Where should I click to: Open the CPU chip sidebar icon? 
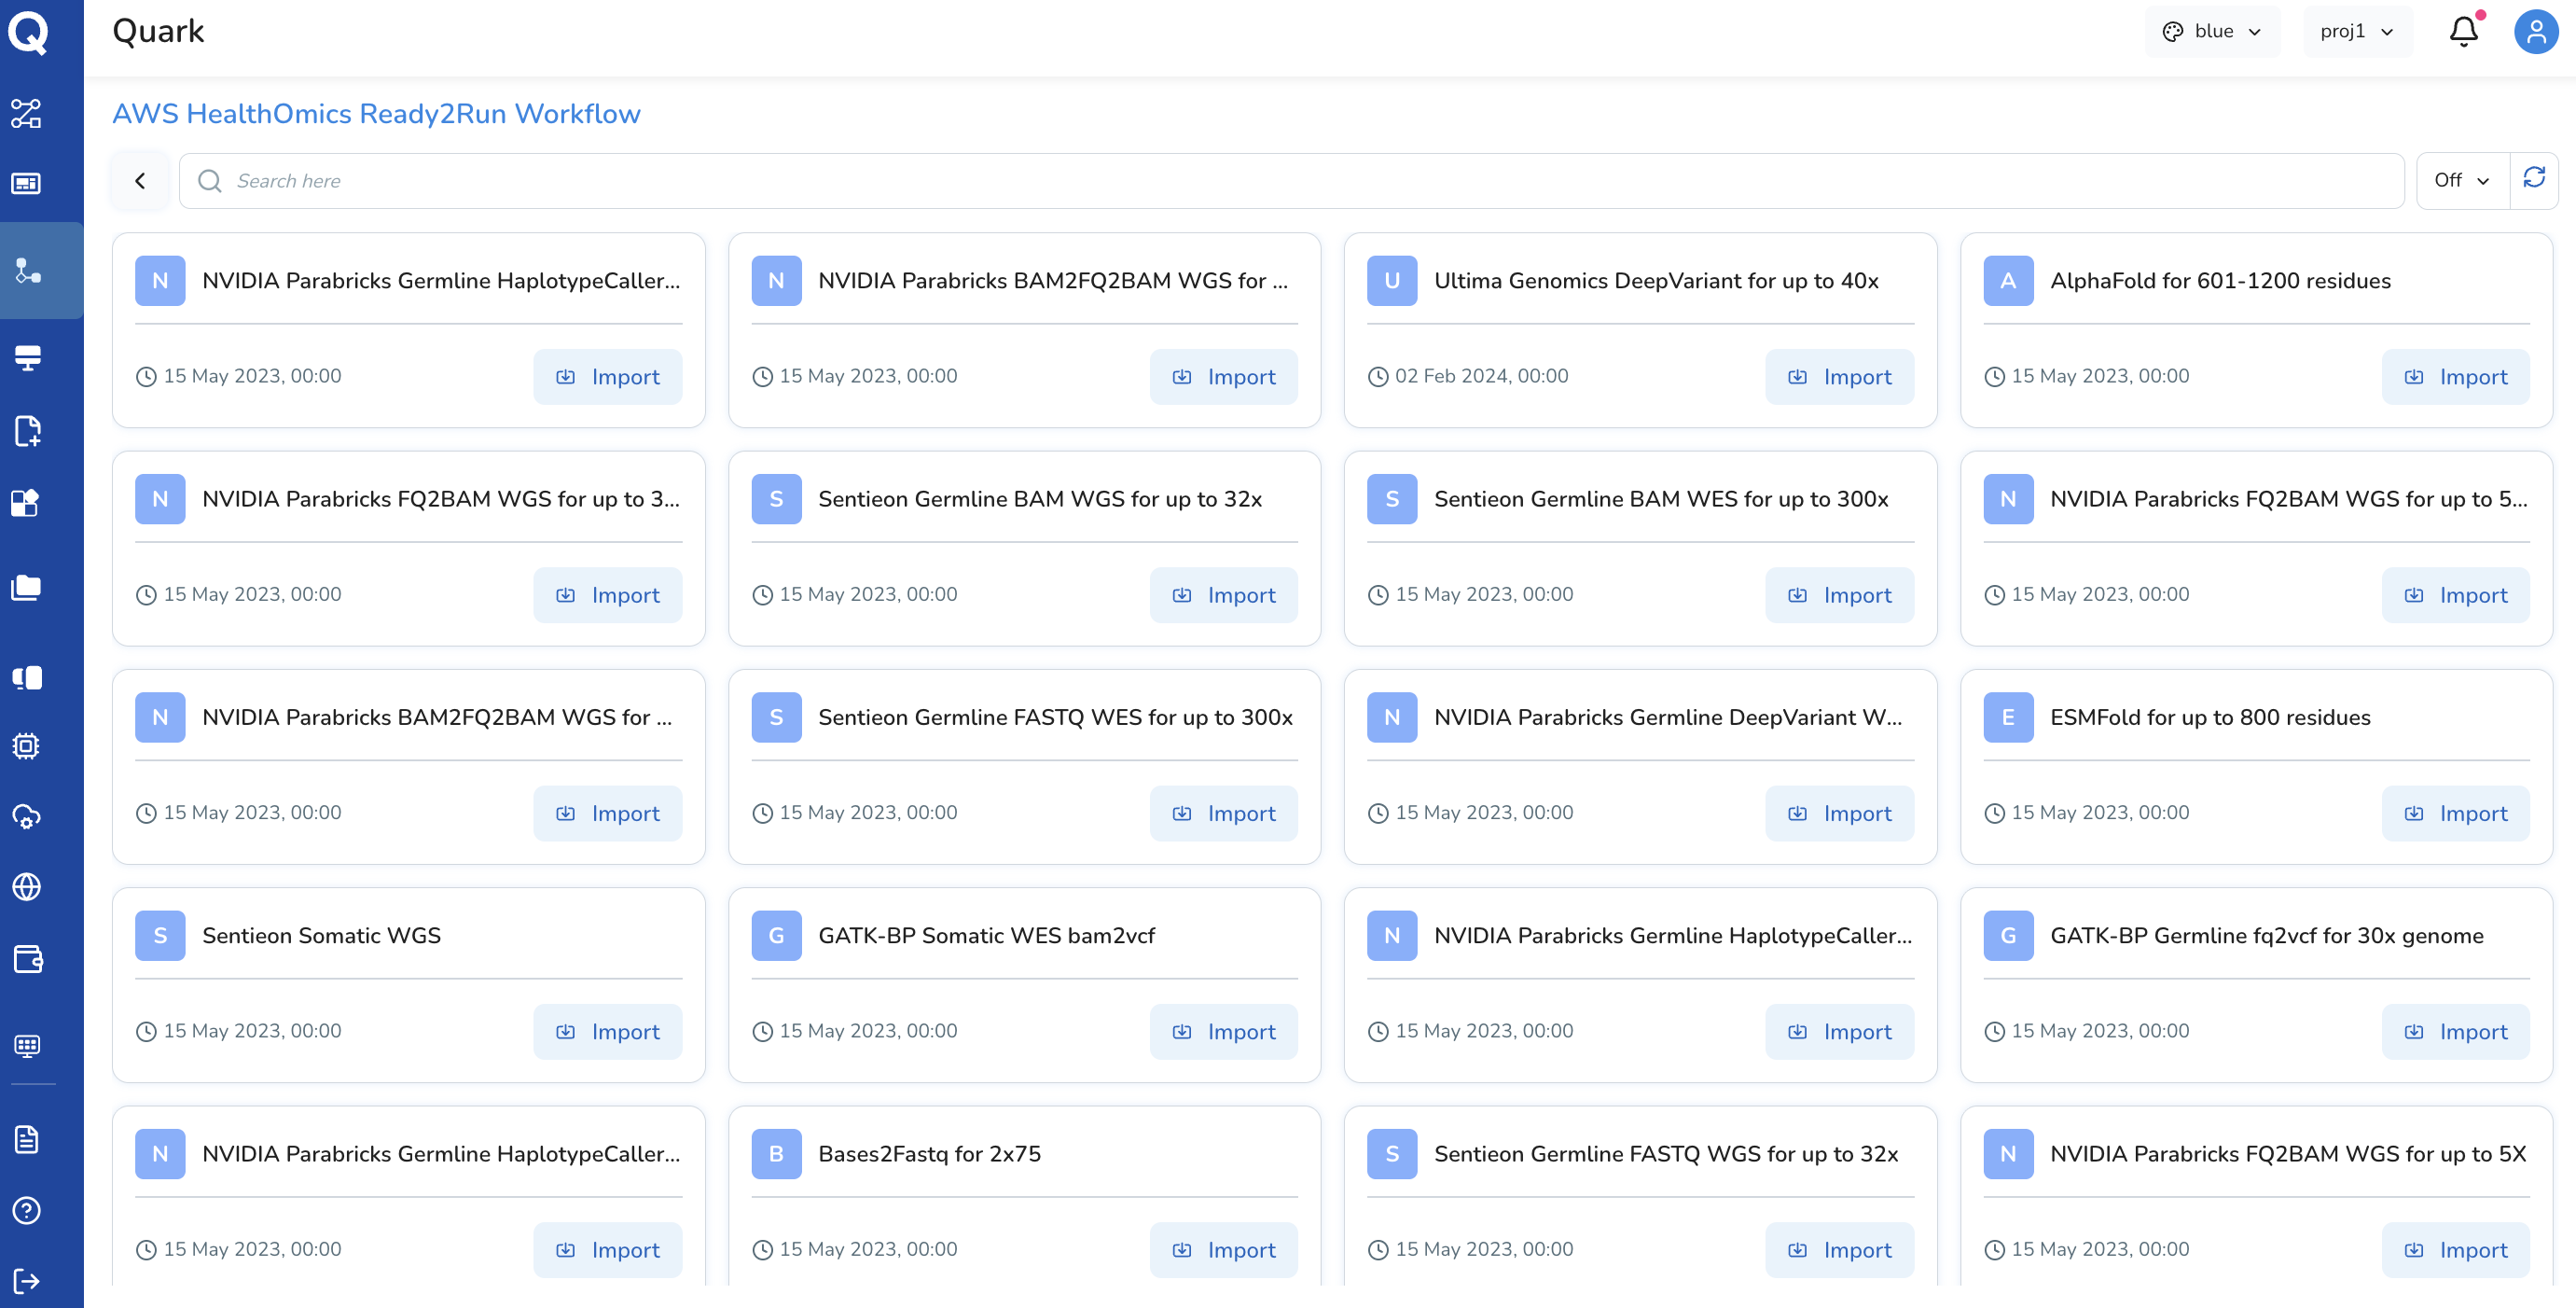[27, 746]
